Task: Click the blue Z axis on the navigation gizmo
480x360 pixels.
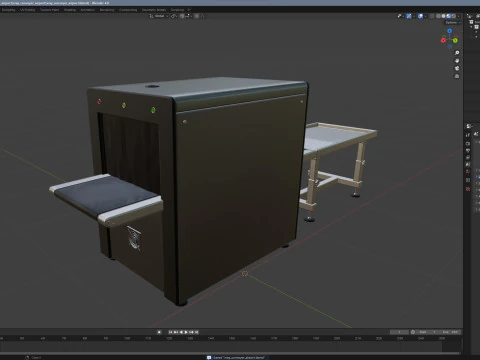Action: pyautogui.click(x=449, y=31)
